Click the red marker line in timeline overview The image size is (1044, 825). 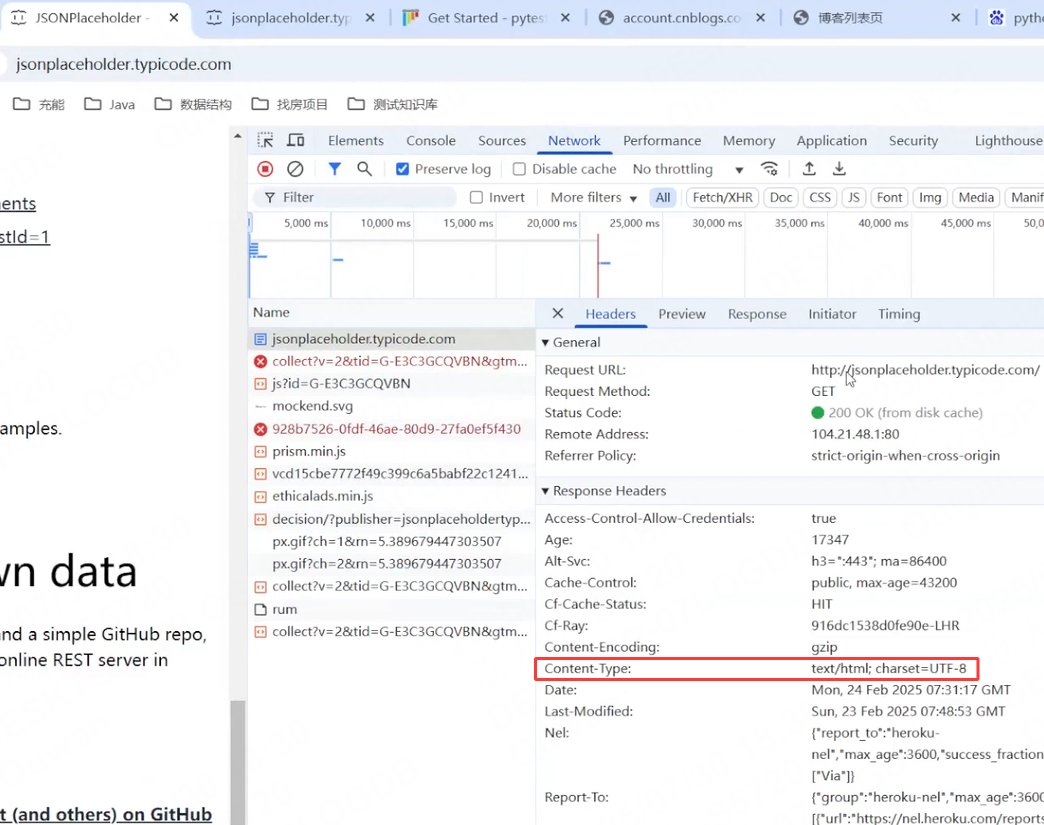point(598,266)
